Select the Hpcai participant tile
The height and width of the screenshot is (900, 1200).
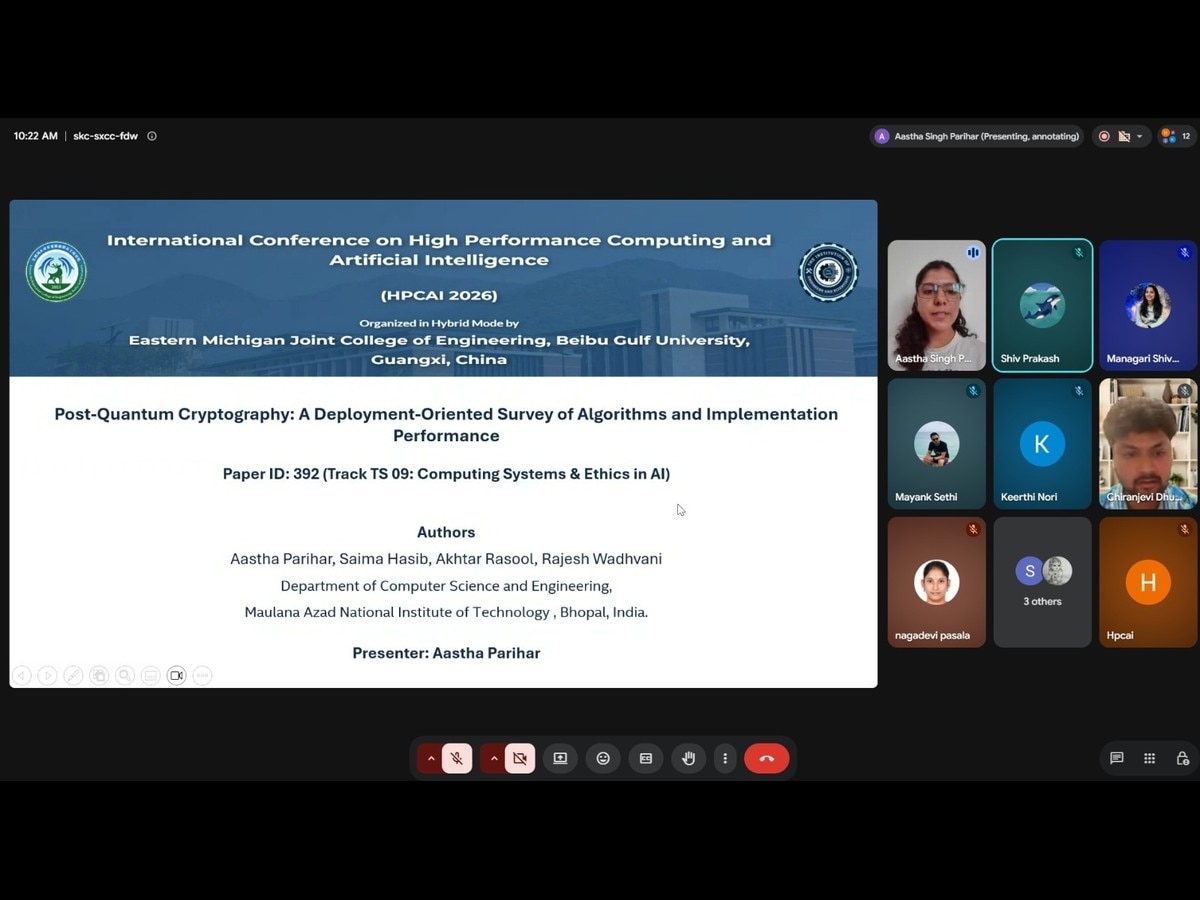point(1148,582)
